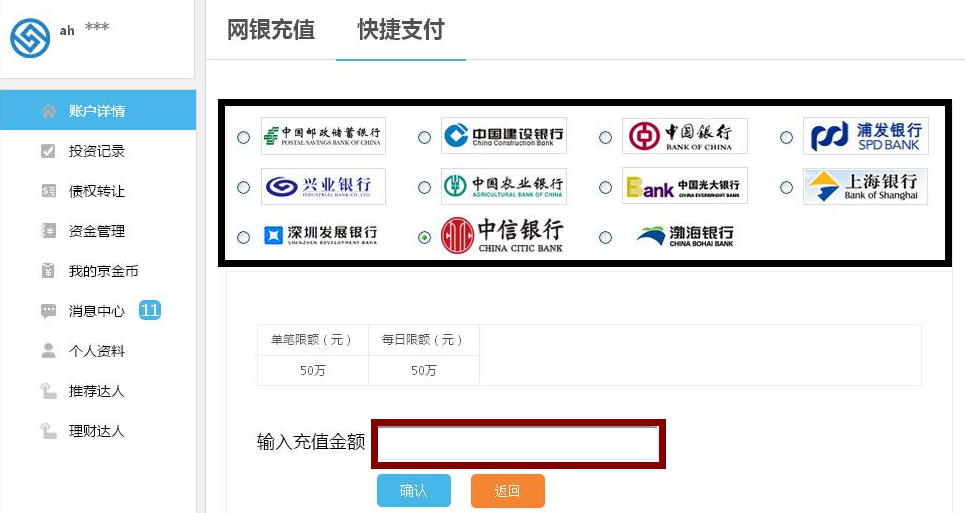Image resolution: width=965 pixels, height=513 pixels.
Task: Switch to the 网银充值 tab
Action: click(271, 30)
